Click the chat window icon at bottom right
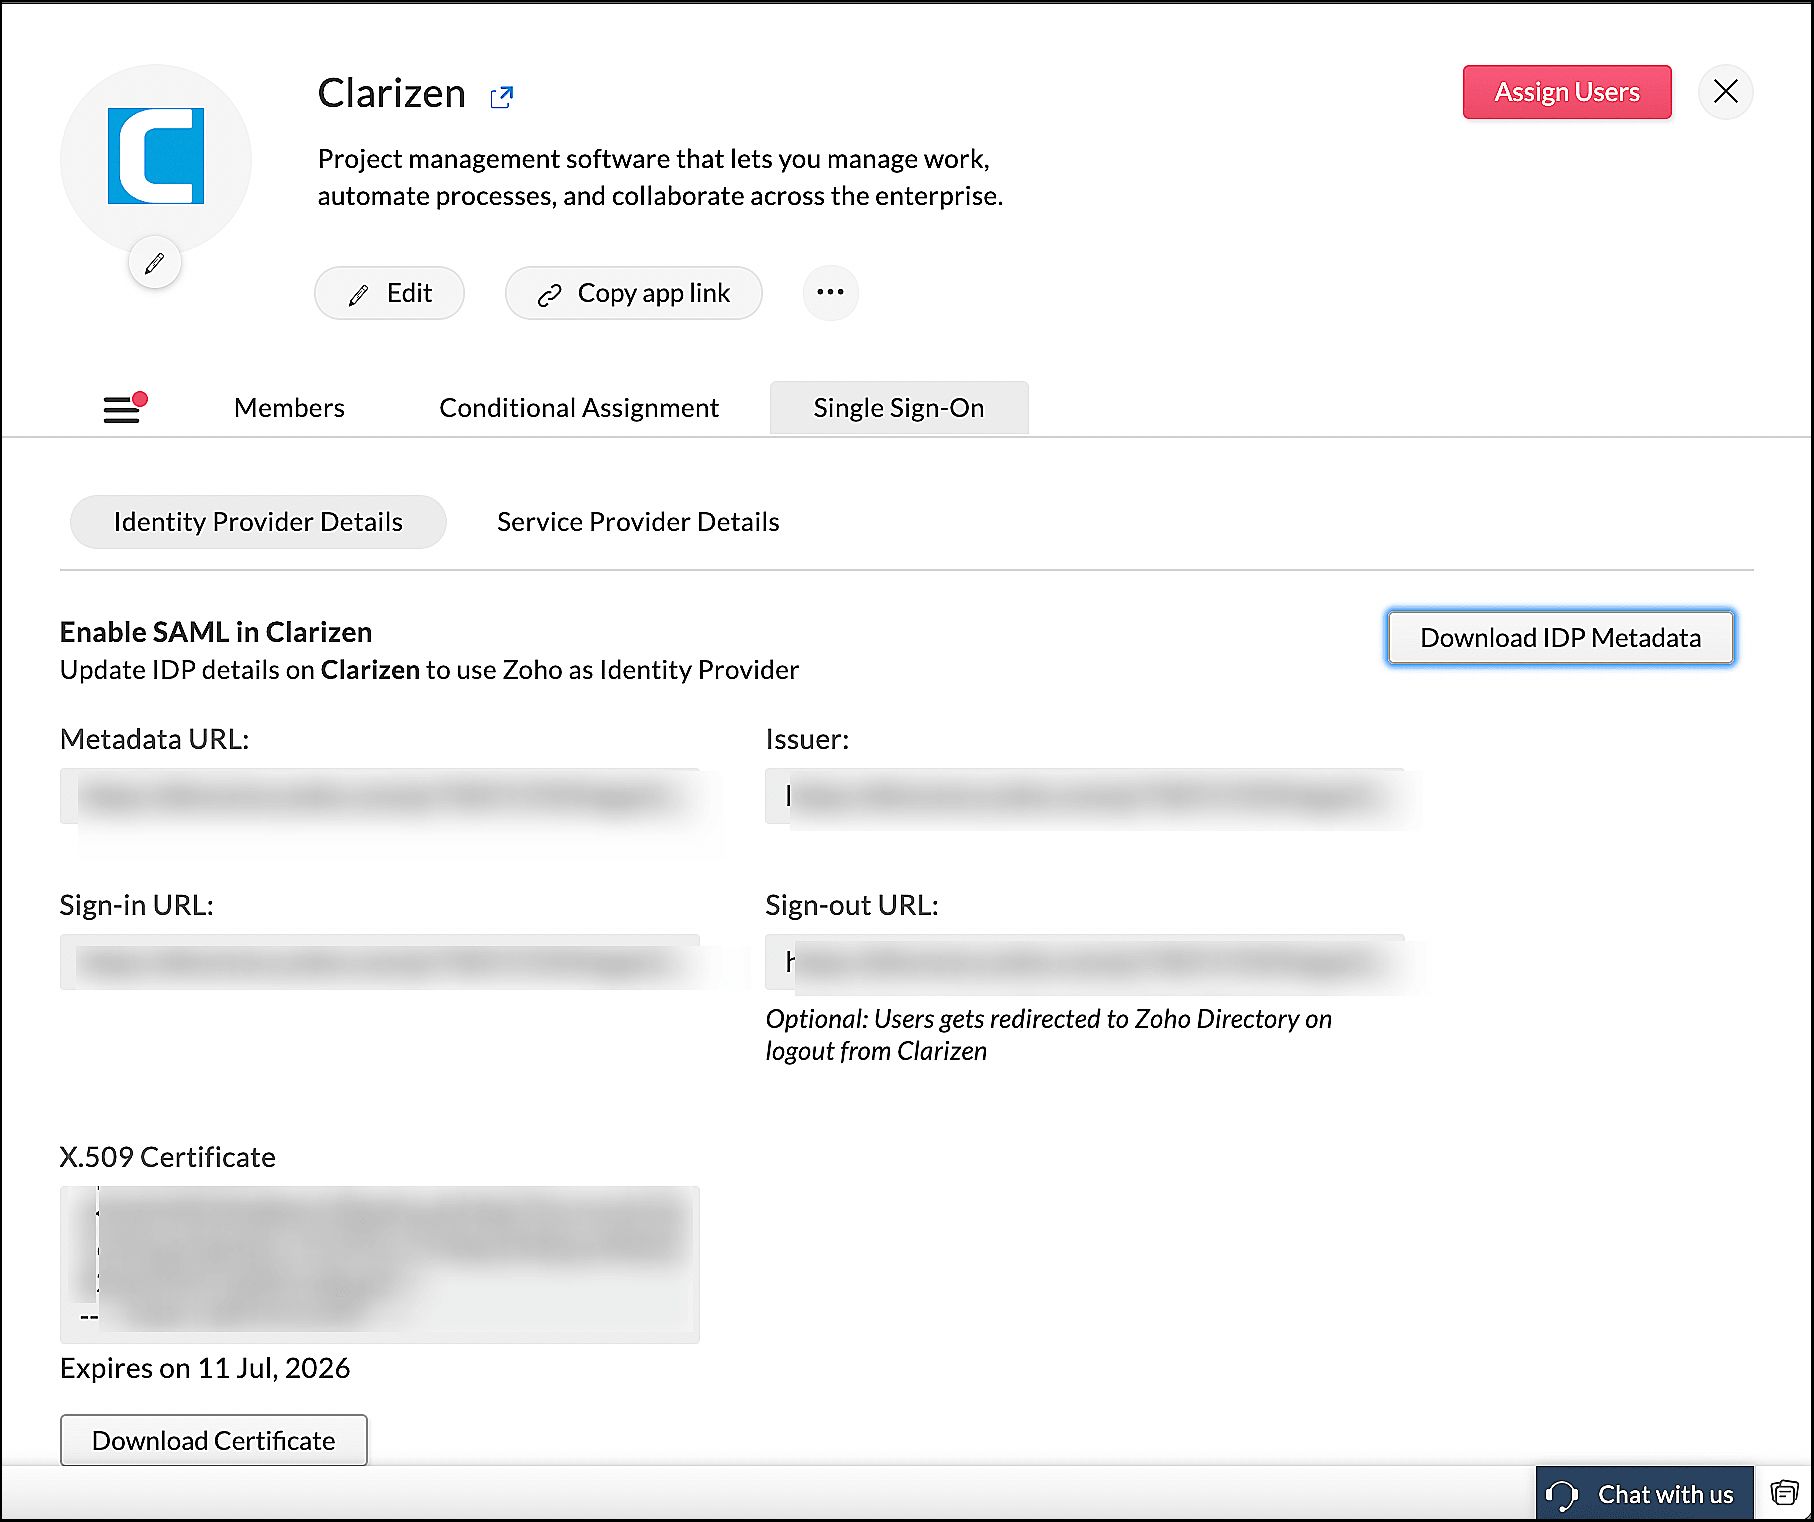This screenshot has width=1814, height=1522. coord(1784,1494)
